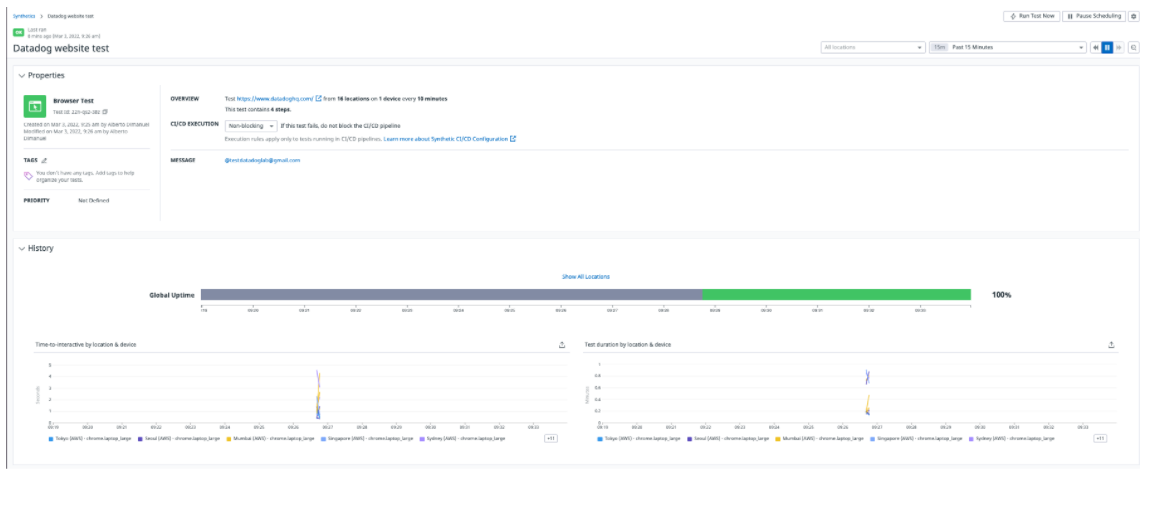The width and height of the screenshot is (1170, 510).
Task: Click the Singapore legend swatch in Test duration graph
Action: (871, 438)
